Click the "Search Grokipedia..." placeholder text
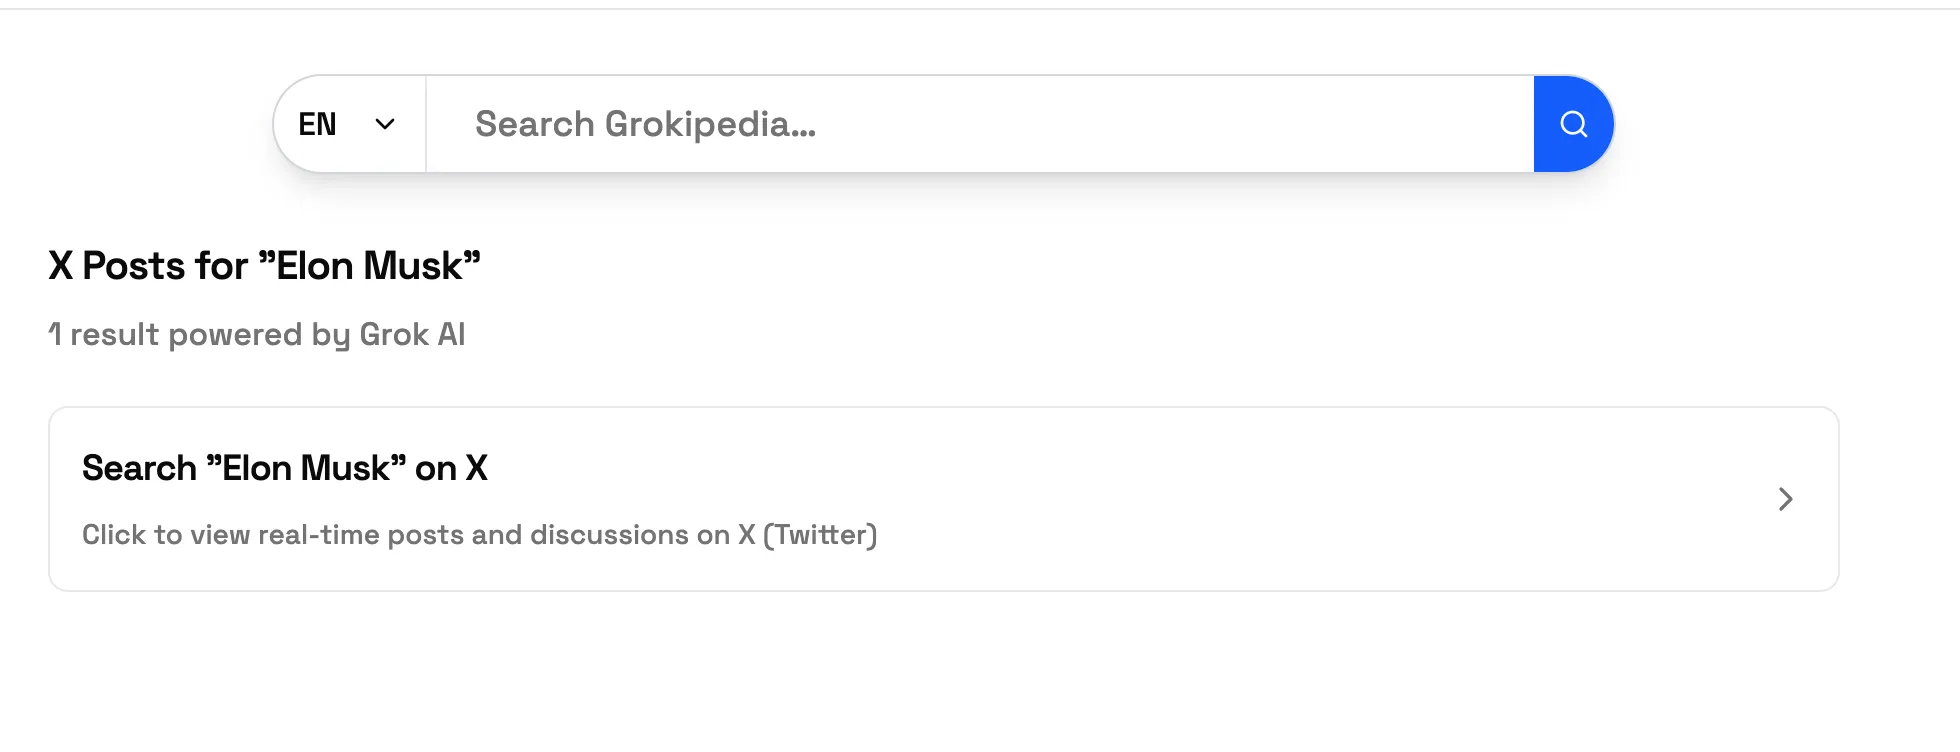1960x752 pixels. tap(645, 124)
